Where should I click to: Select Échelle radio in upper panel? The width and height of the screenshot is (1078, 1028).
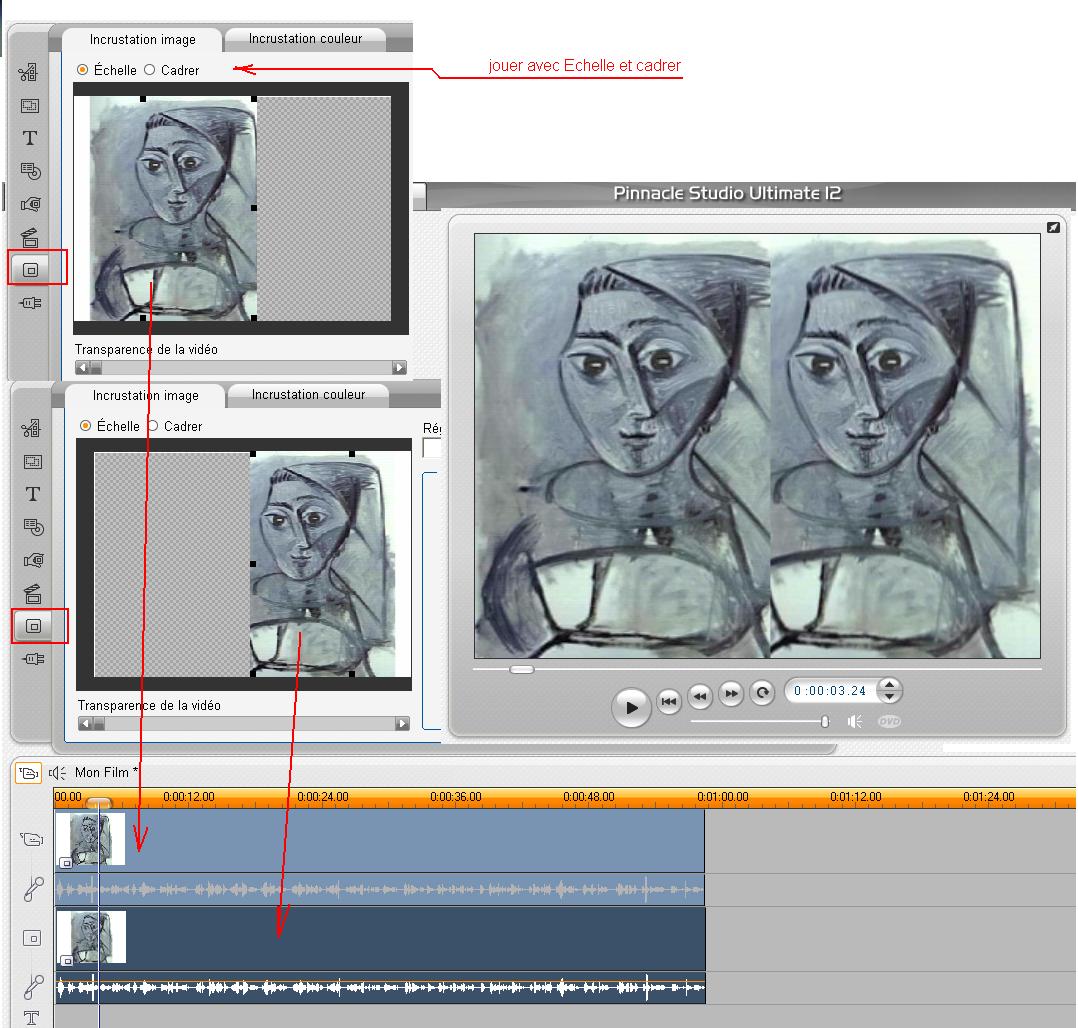tap(82, 69)
